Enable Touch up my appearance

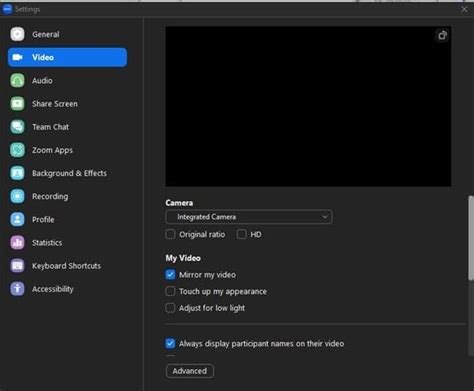click(170, 291)
